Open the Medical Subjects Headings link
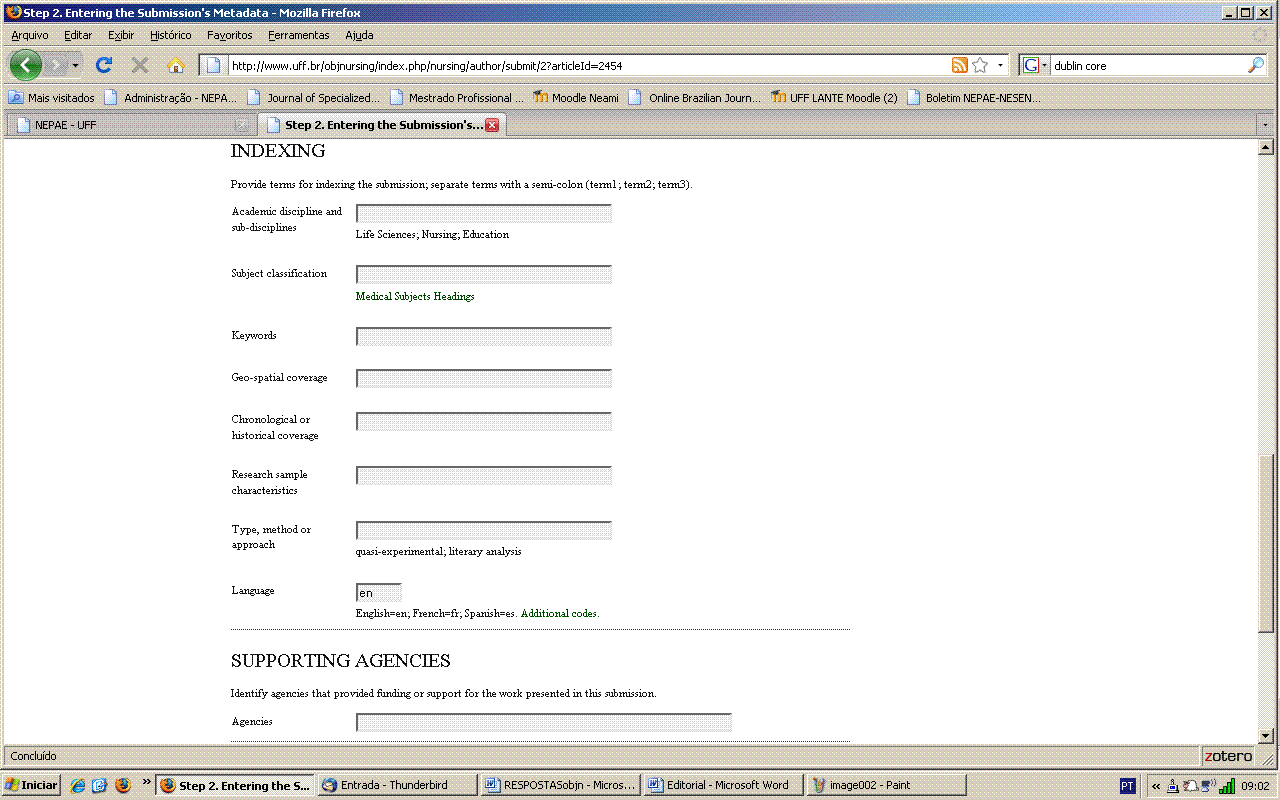 click(414, 297)
